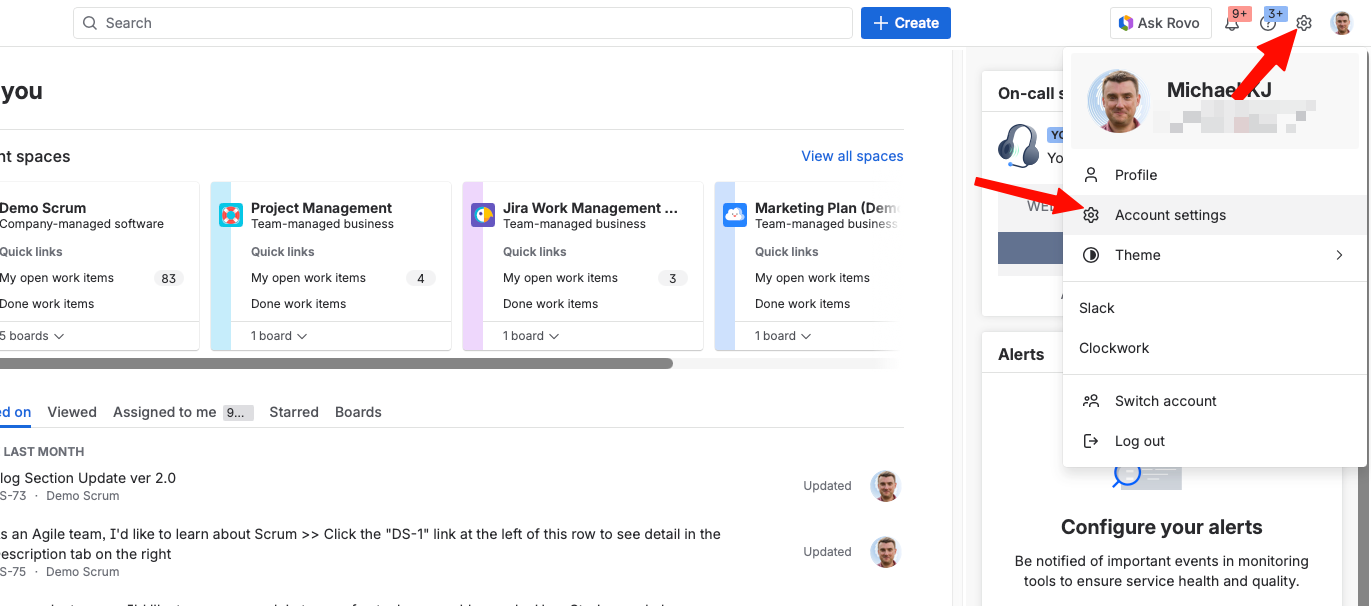
Task: Open the Assigned to me tab
Action: [x=165, y=412]
